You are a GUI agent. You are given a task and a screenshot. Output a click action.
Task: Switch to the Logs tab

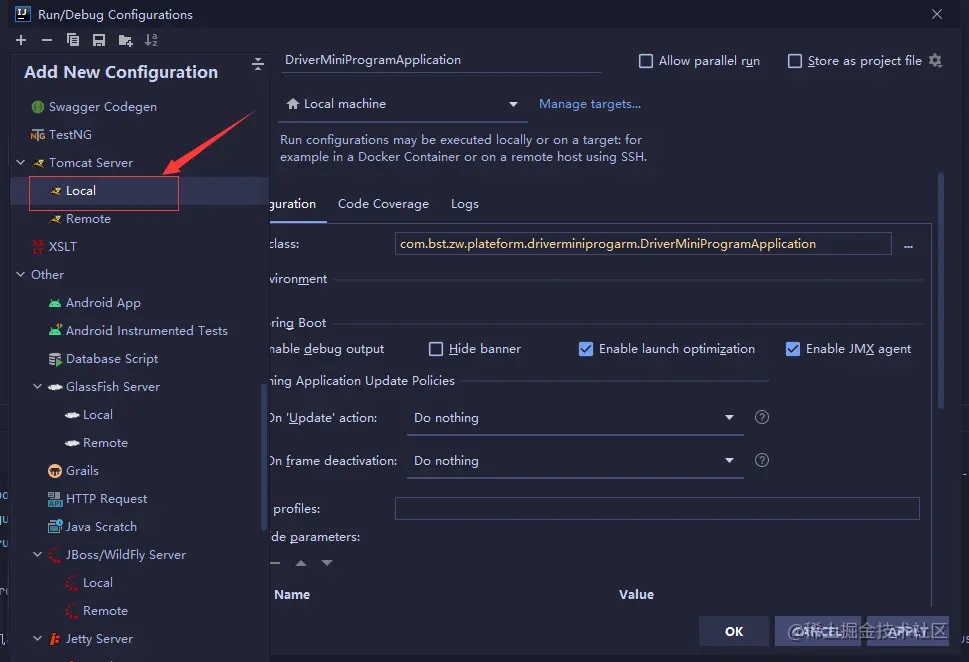pos(465,204)
